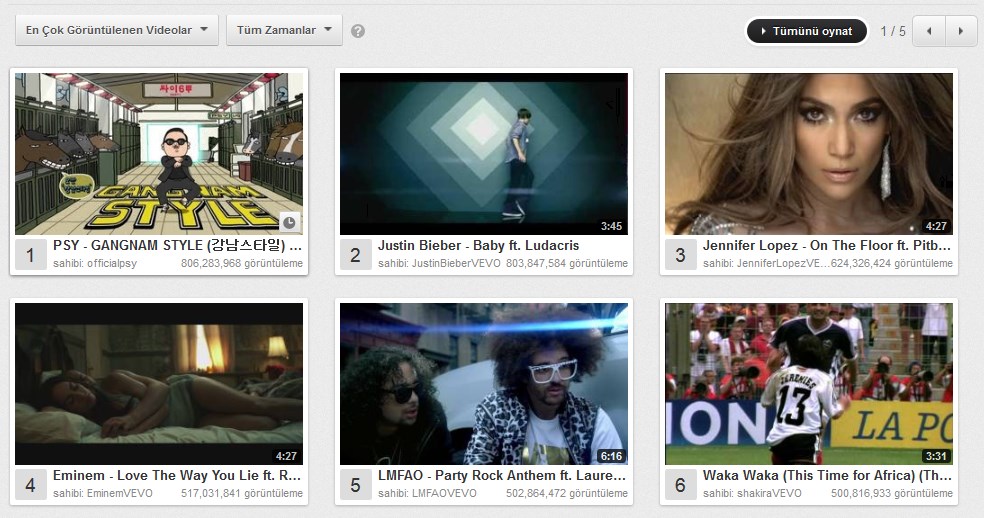Open the En Çok Görüntülenen Videolar dropdown
This screenshot has width=984, height=518.
[117, 30]
